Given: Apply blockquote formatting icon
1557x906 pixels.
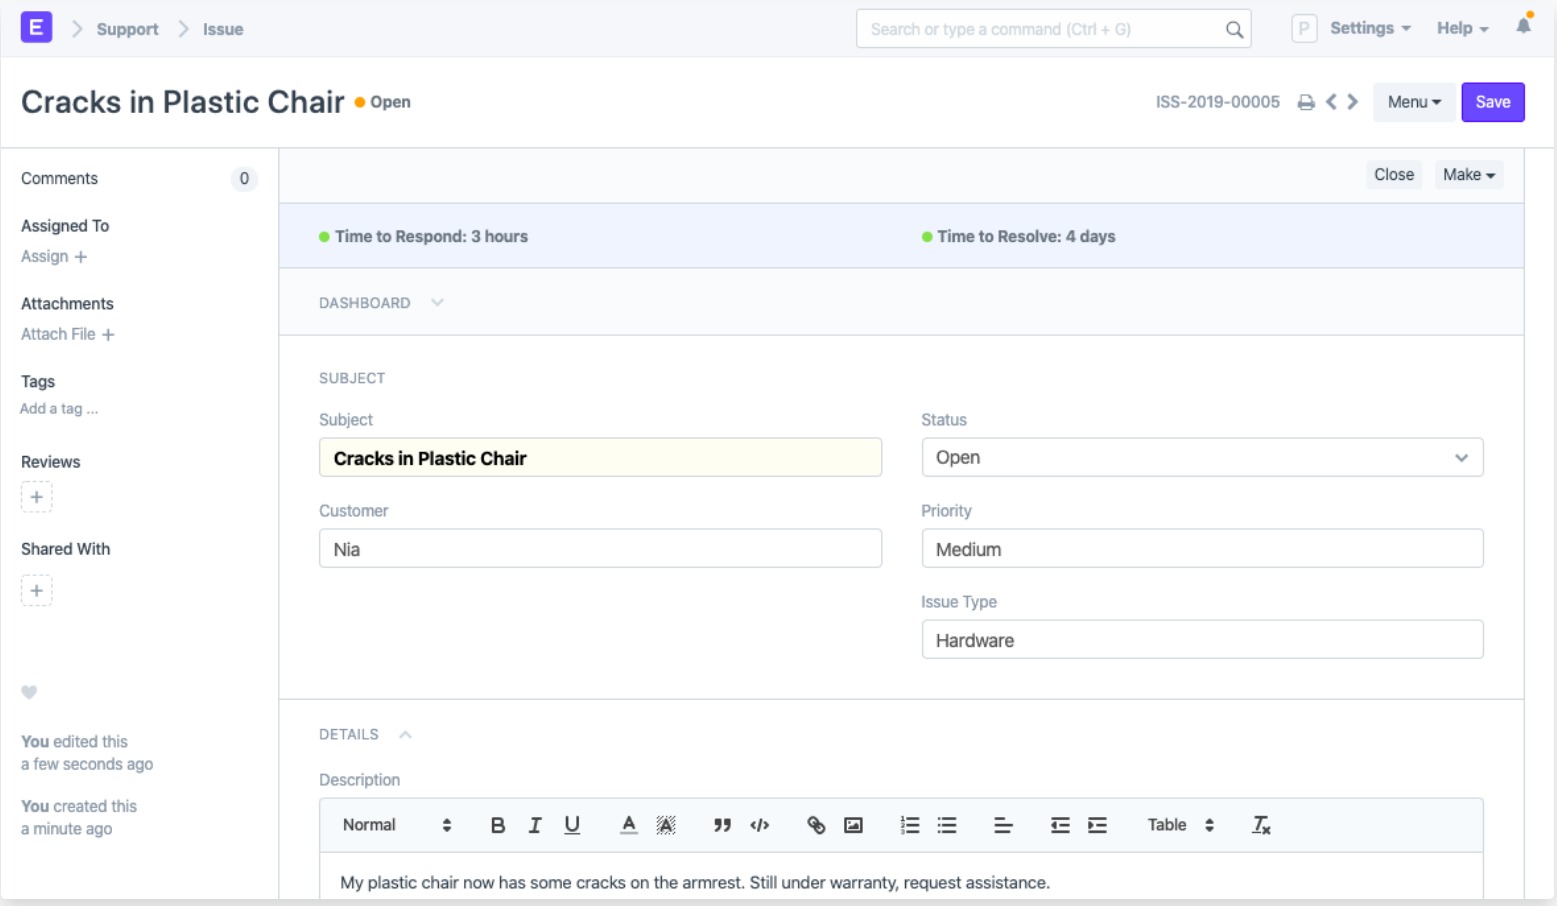Looking at the screenshot, I should [722, 825].
